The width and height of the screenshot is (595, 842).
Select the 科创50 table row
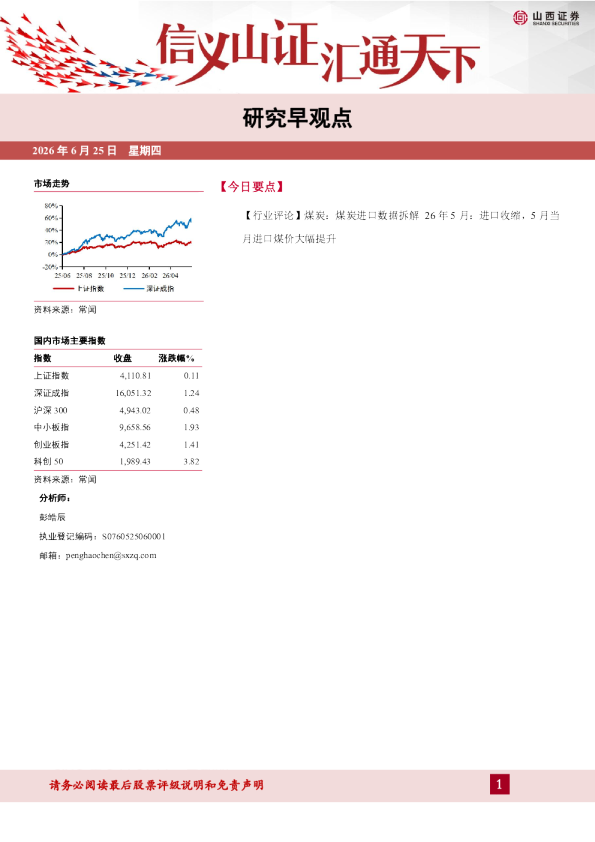(117, 461)
